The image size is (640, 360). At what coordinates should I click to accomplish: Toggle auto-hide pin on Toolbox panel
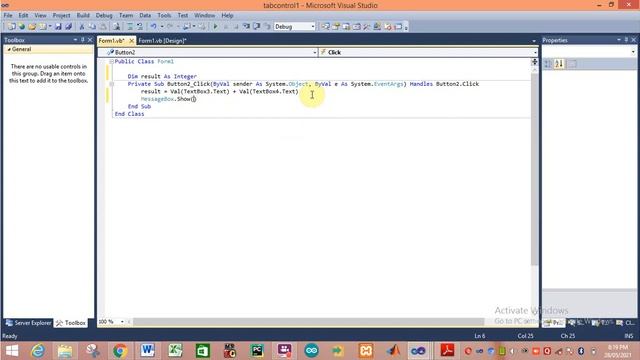tap(82, 40)
